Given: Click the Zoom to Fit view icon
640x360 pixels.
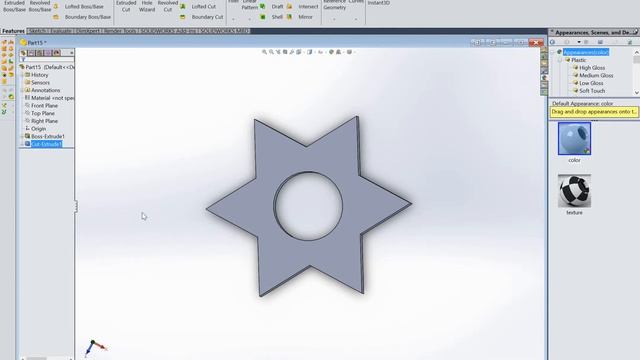Looking at the screenshot, I should pos(264,52).
